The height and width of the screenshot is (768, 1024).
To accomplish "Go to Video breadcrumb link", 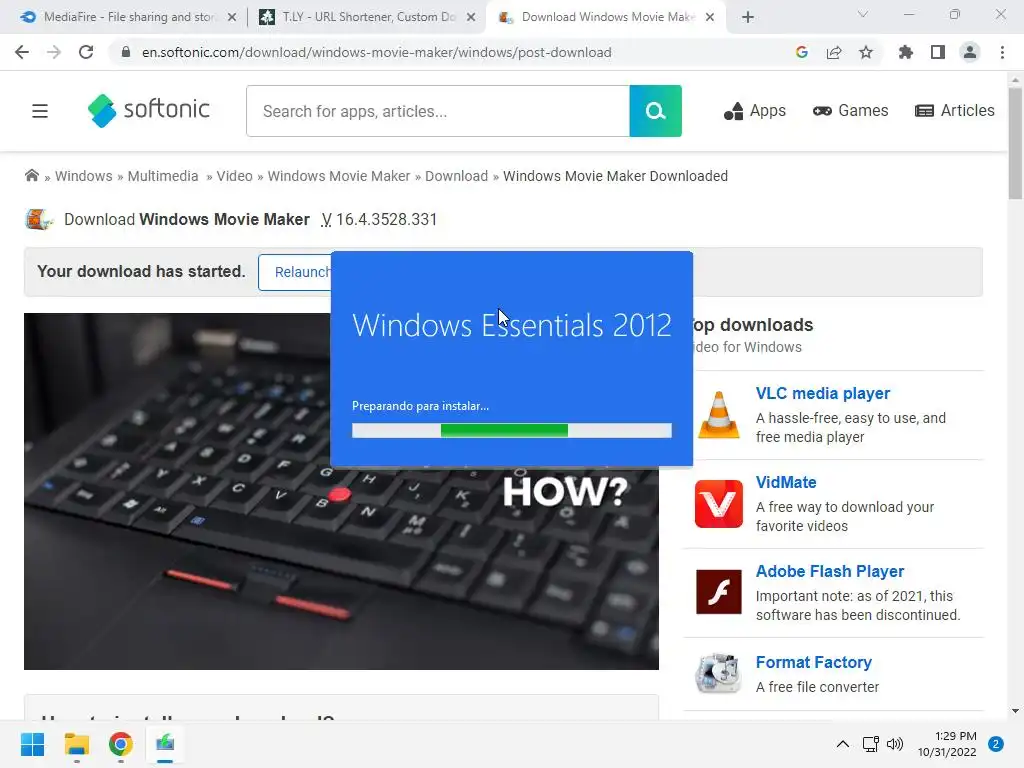I will pos(234,176).
